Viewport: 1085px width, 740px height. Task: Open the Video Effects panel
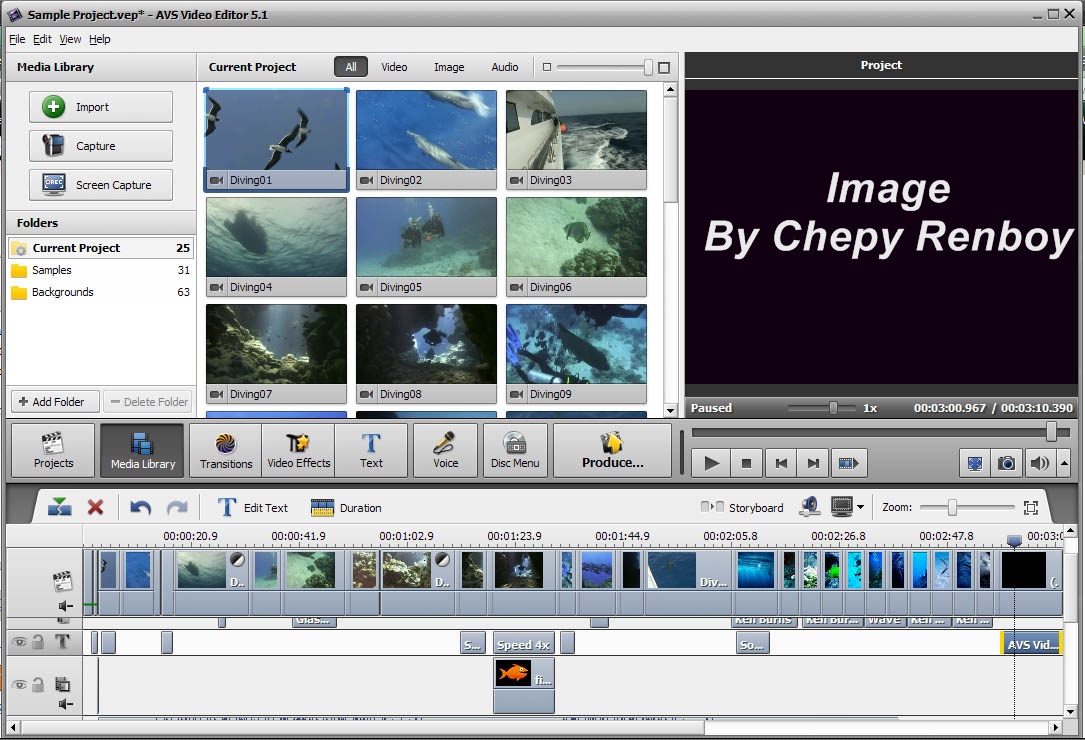298,451
